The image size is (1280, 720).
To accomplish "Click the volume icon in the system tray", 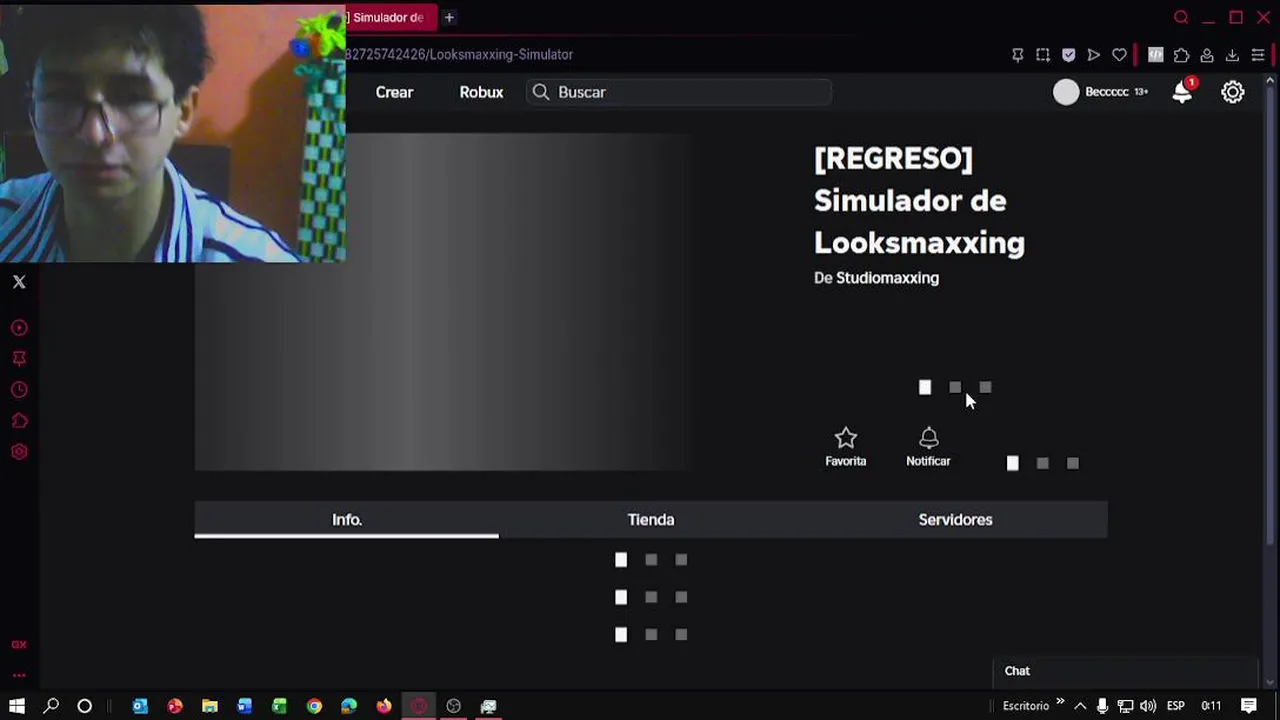I will point(1148,706).
